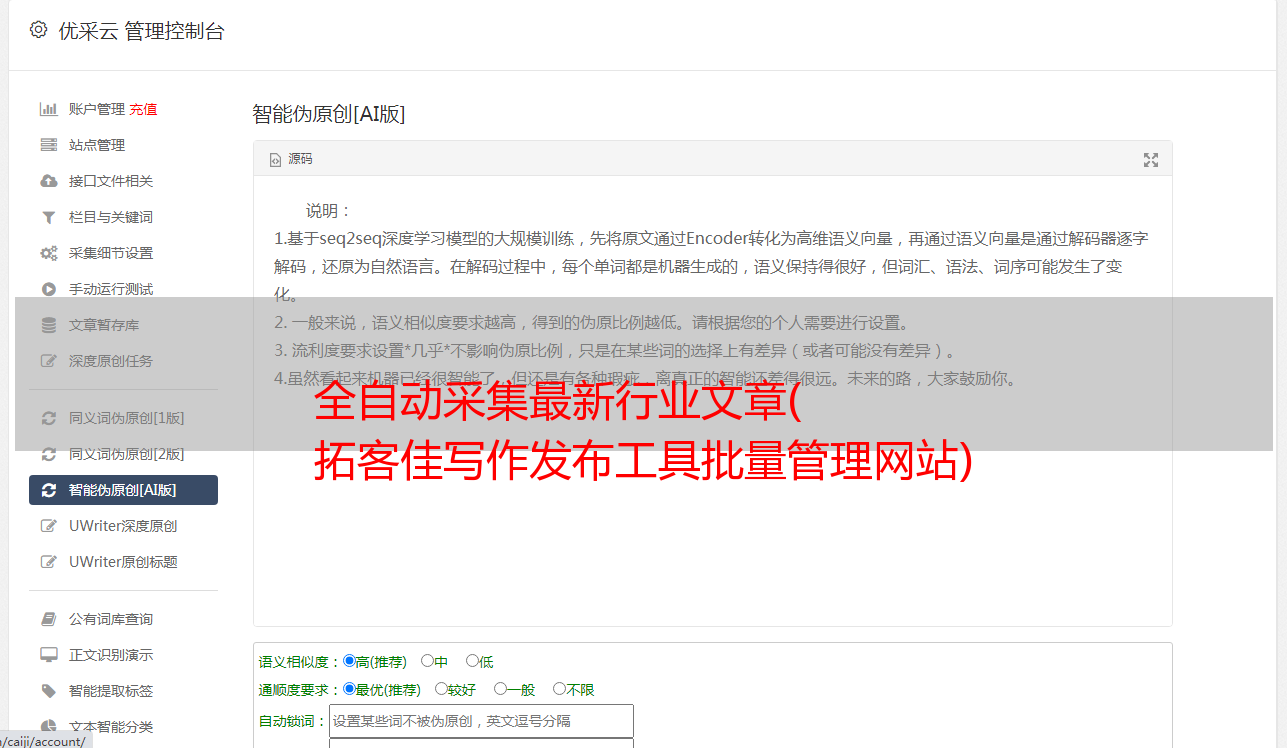This screenshot has height=748, width=1287.
Task: Open the 采集细节设置 gears icon
Action: [48, 253]
